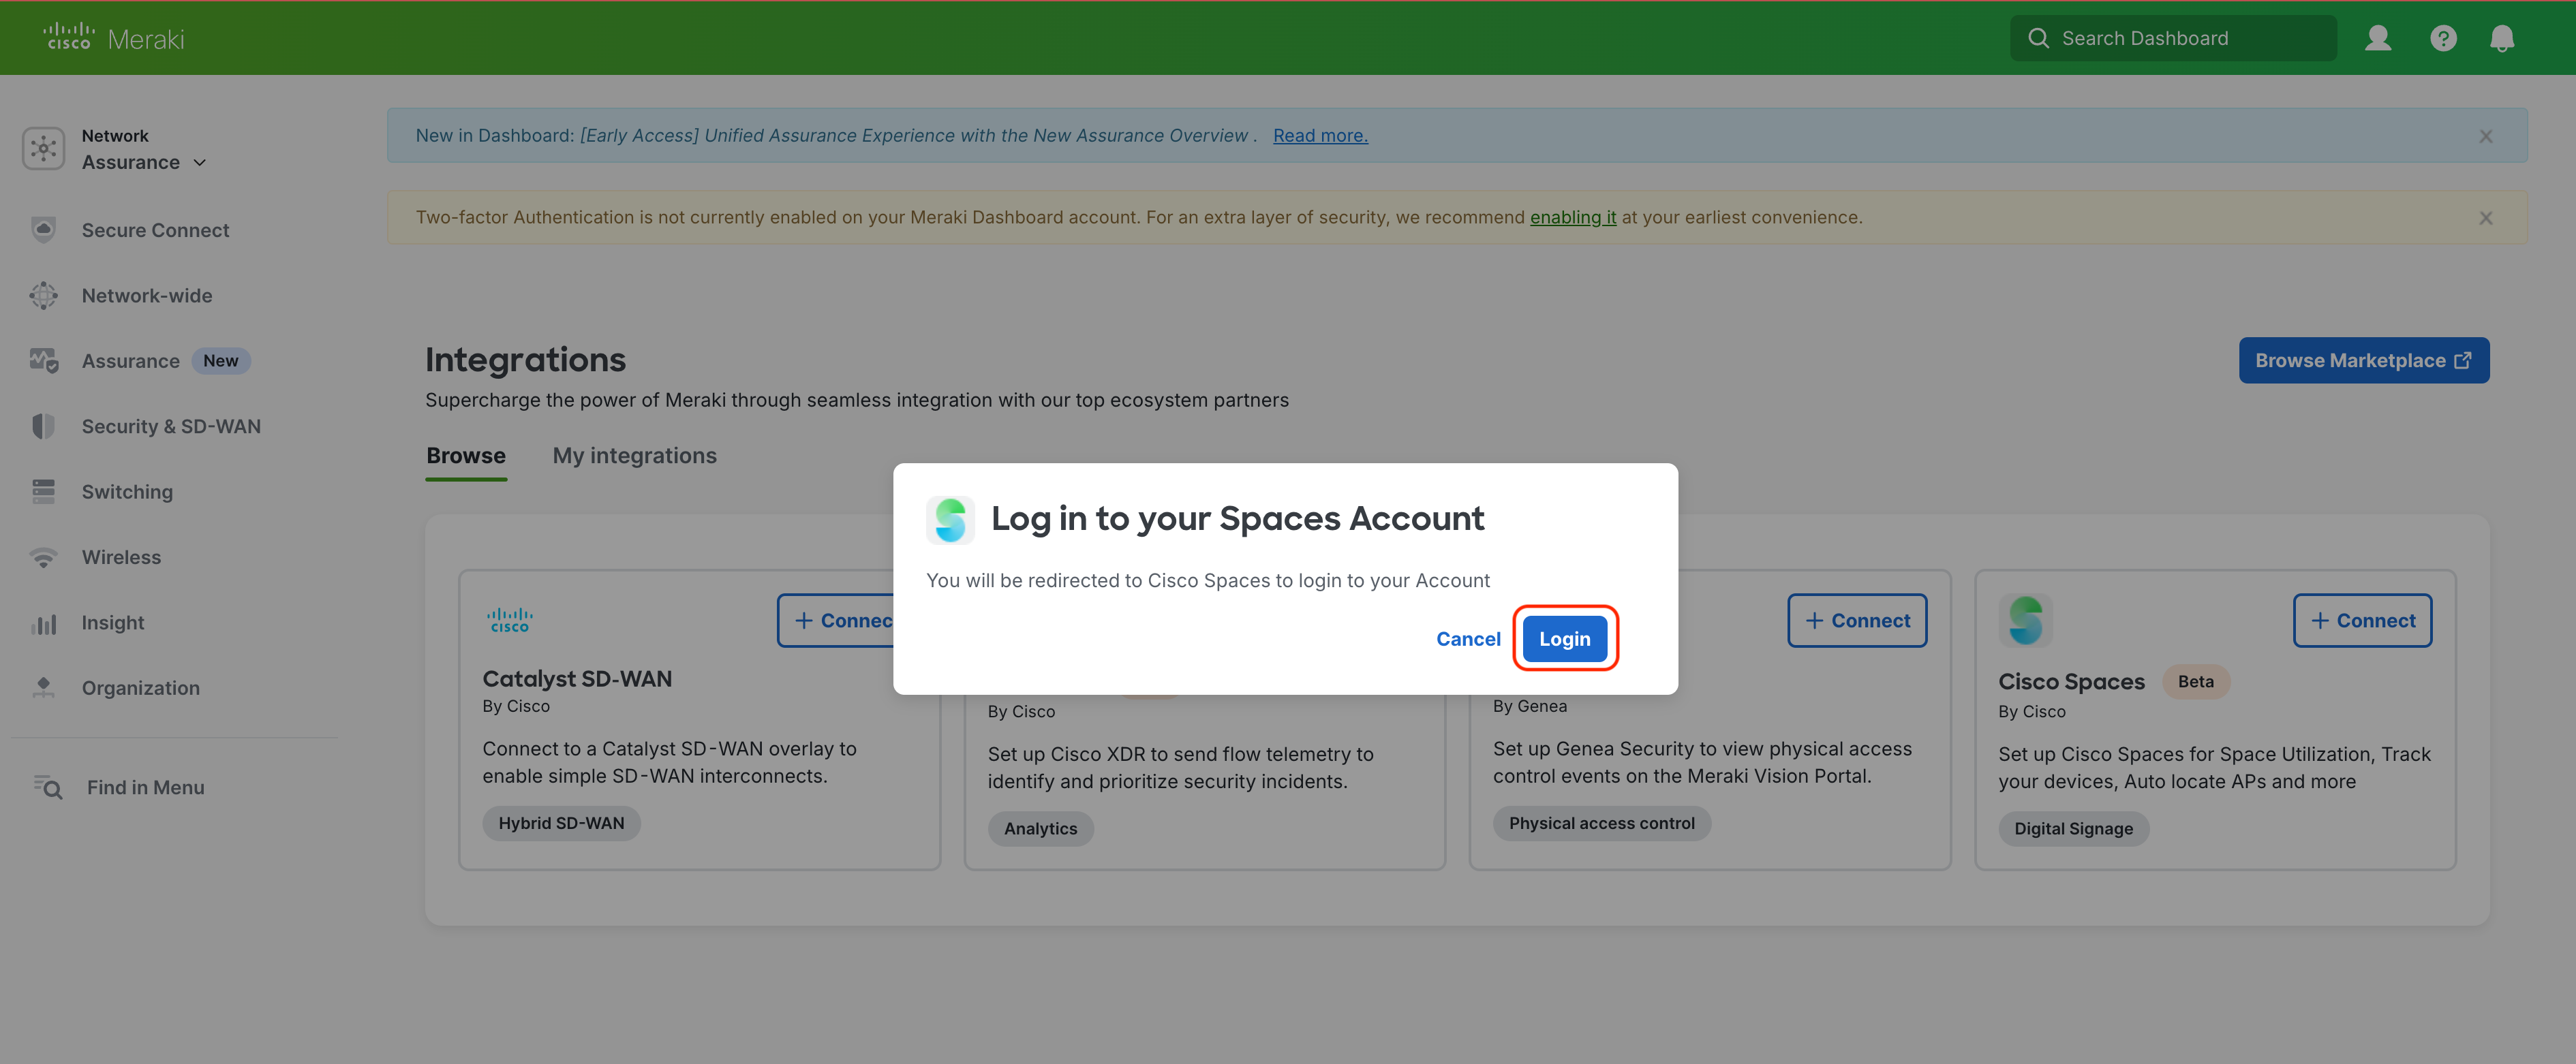Expand the Network Assurance dropdown
Viewport: 2576px width, 1064px height.
pyautogui.click(x=199, y=162)
